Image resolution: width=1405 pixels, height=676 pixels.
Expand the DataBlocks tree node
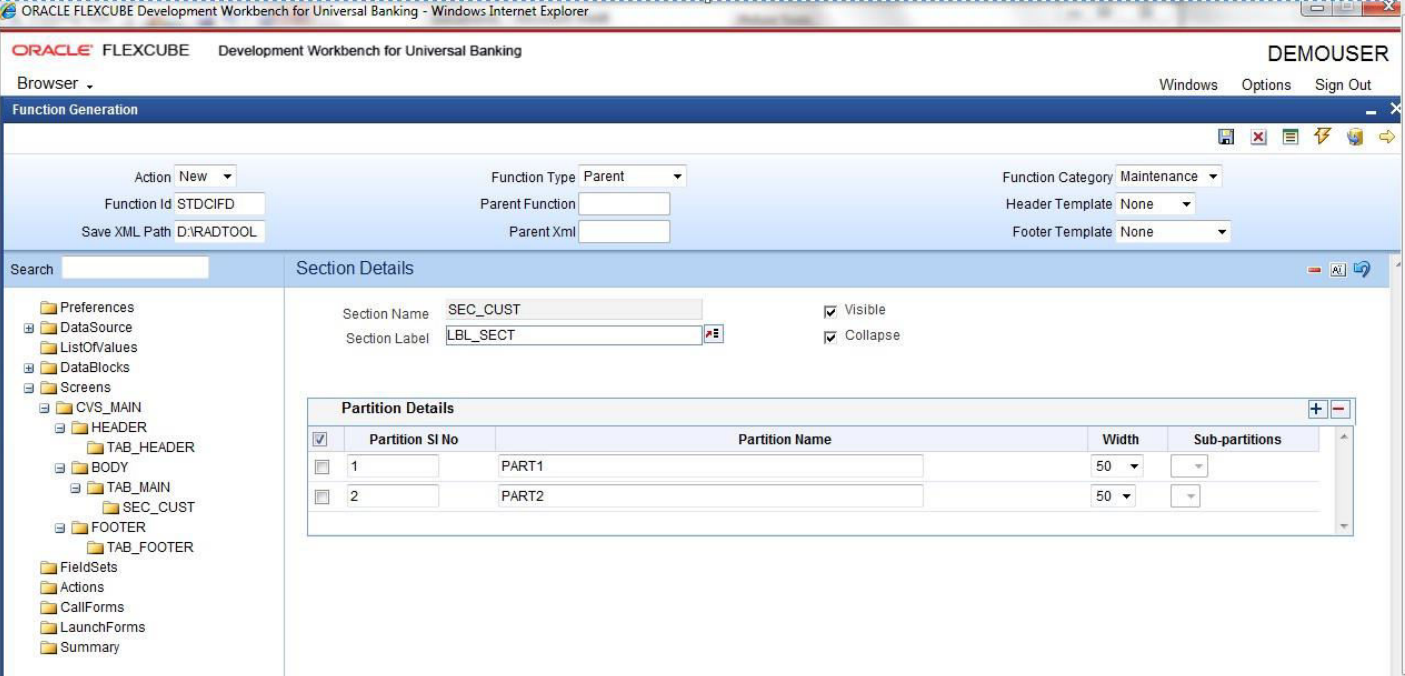29,368
